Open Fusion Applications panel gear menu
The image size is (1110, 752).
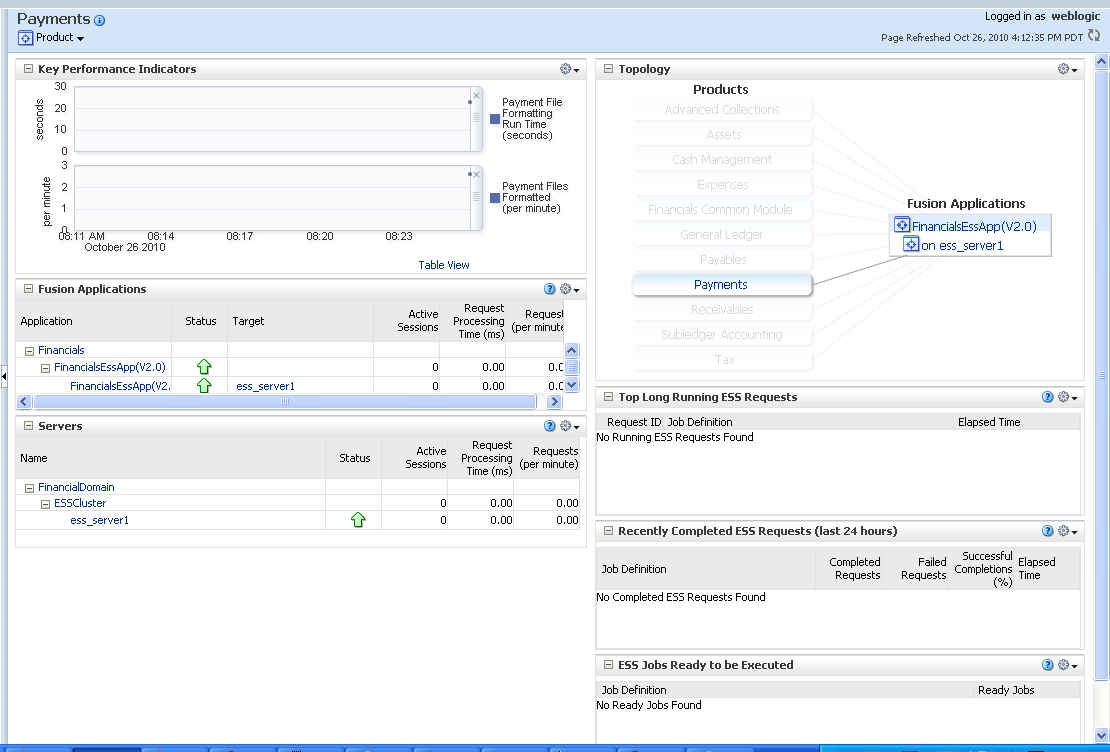[x=570, y=289]
